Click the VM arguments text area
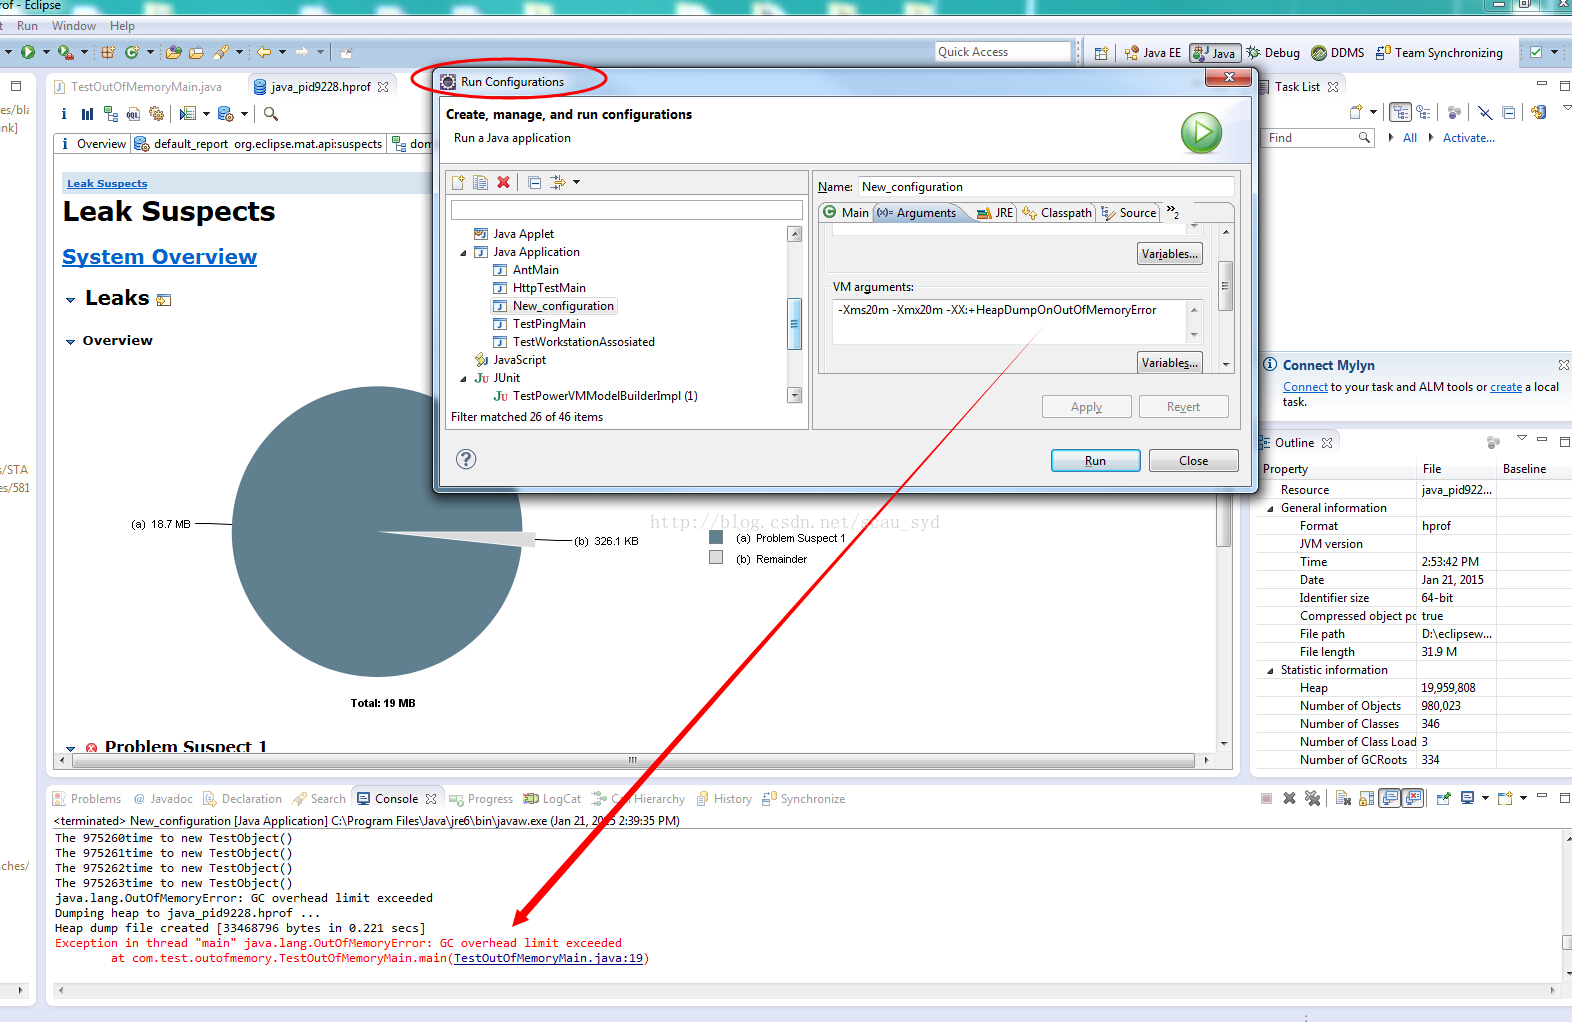Viewport: 1572px width, 1022px height. 1010,321
